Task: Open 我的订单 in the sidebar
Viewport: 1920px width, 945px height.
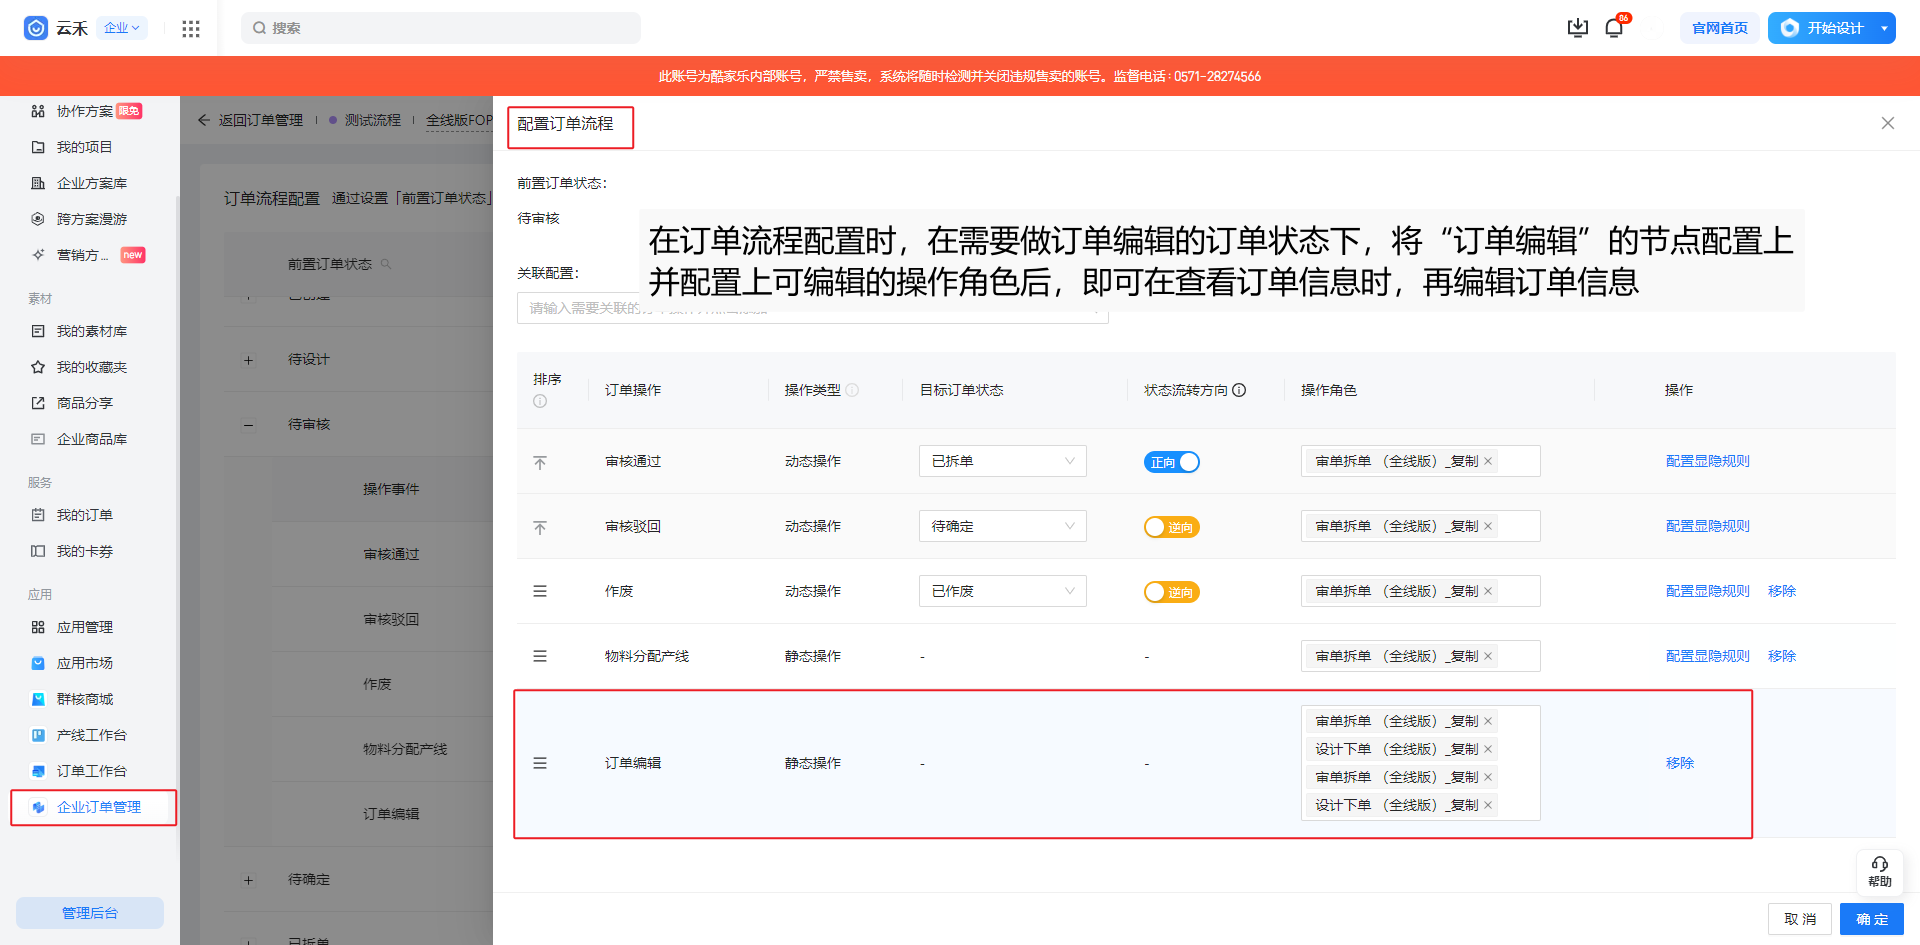Action: point(84,515)
